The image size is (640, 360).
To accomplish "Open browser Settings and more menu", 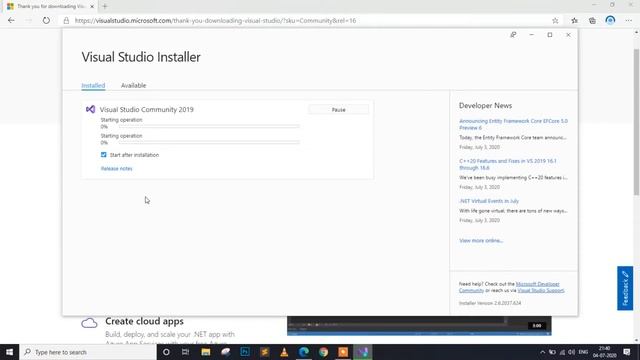I will [x=629, y=20].
